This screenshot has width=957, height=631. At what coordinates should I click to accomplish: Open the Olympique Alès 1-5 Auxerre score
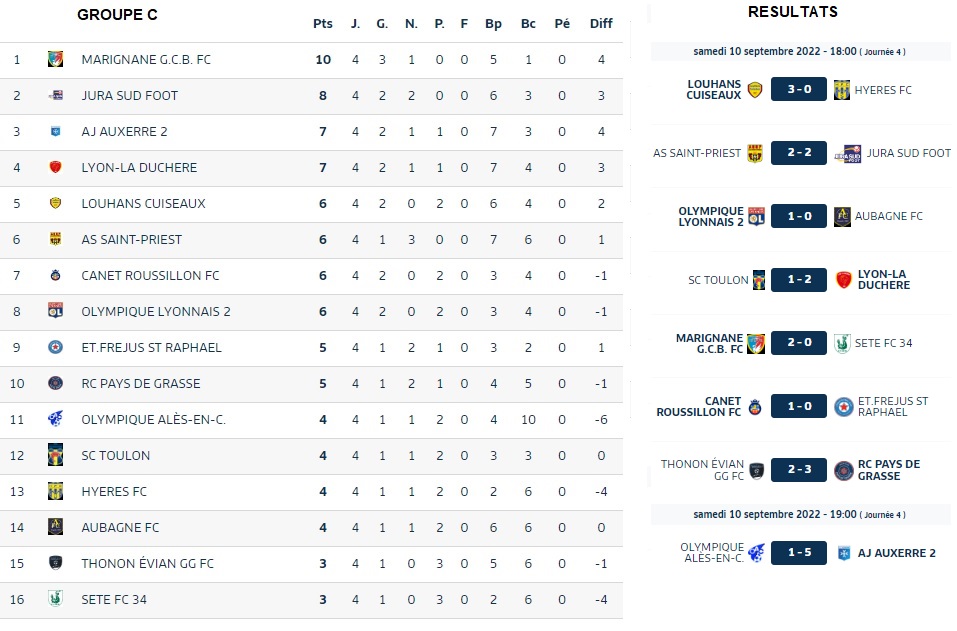coord(799,553)
